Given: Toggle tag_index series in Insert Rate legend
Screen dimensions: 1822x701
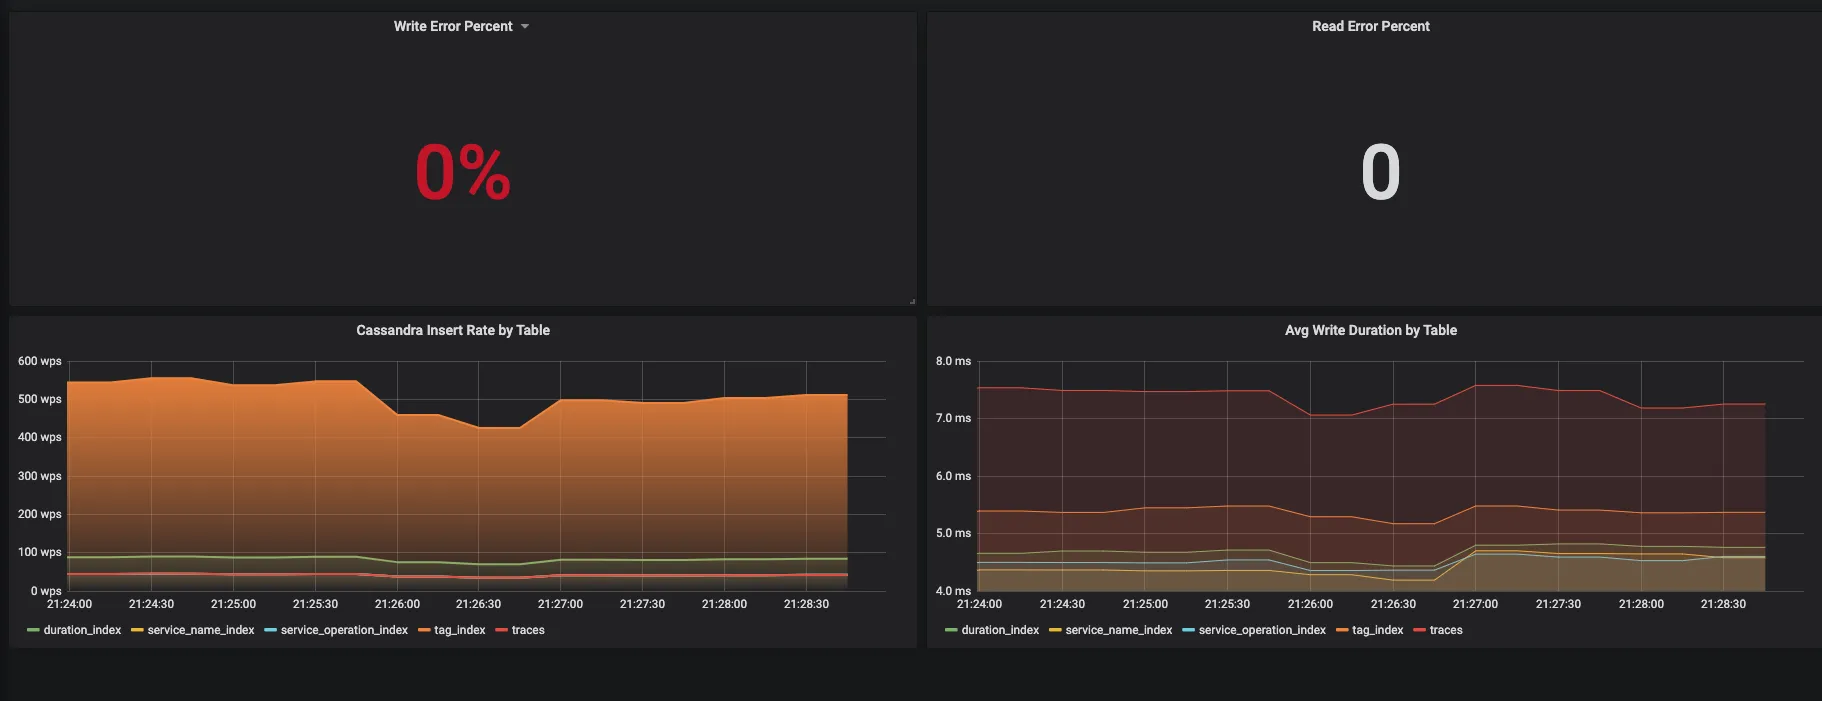Looking at the screenshot, I should point(460,630).
